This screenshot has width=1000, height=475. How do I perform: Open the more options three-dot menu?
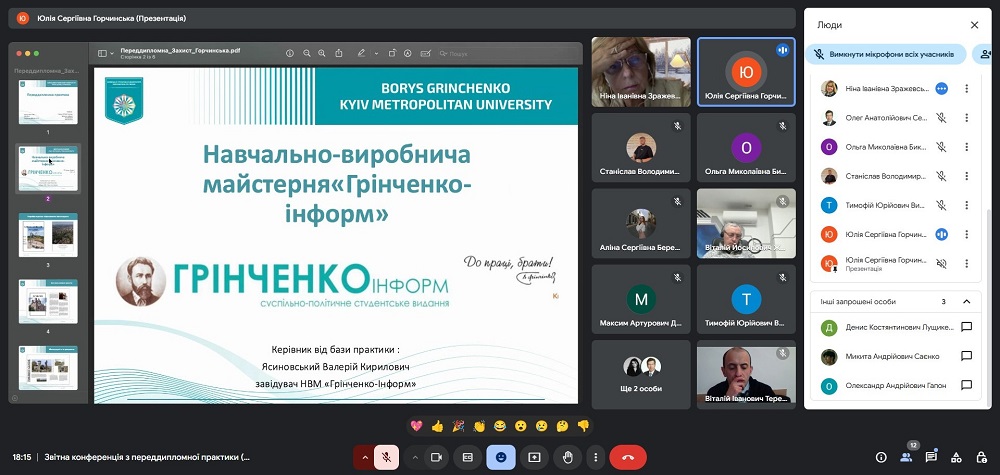point(597,457)
